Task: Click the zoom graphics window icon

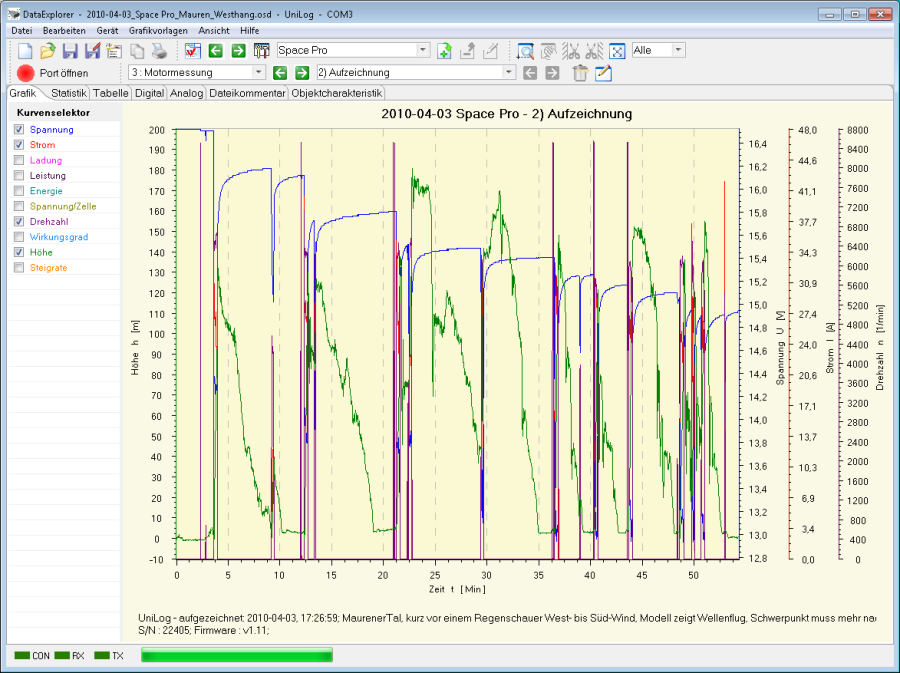Action: (x=526, y=51)
